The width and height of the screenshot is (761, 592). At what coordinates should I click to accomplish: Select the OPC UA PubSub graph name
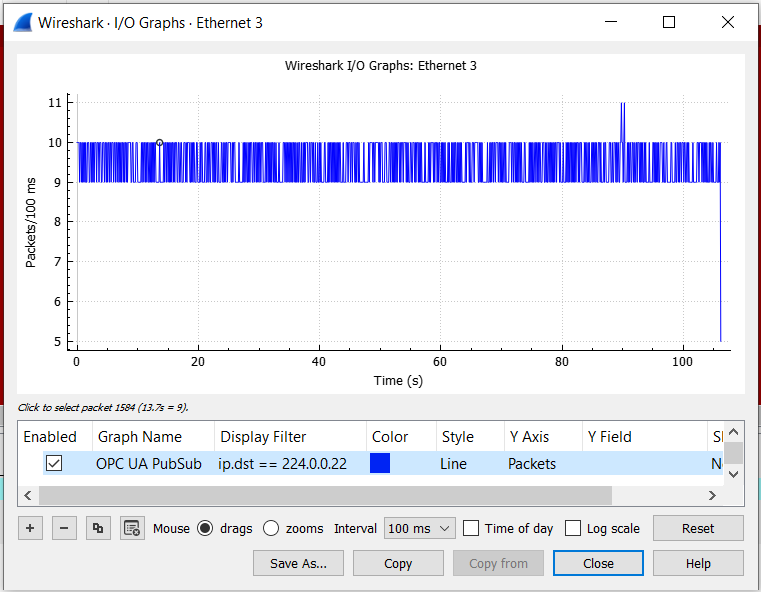(x=149, y=464)
